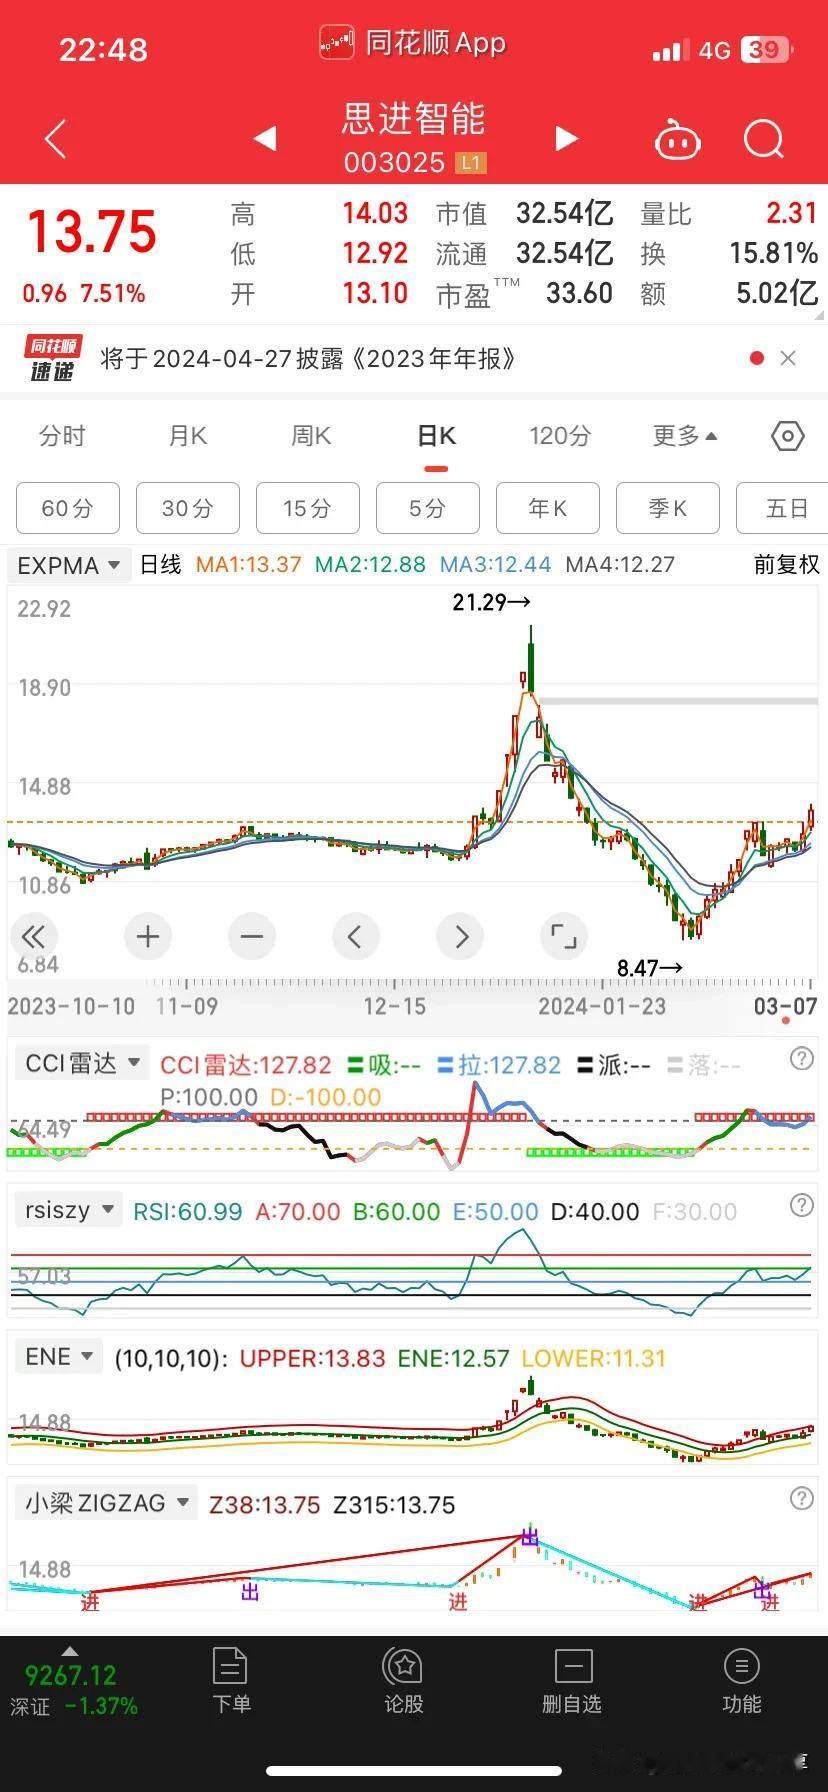Image resolution: width=828 pixels, height=1792 pixels.
Task: Open 小梁ZIGZAG indicator help icon
Action: click(802, 1498)
